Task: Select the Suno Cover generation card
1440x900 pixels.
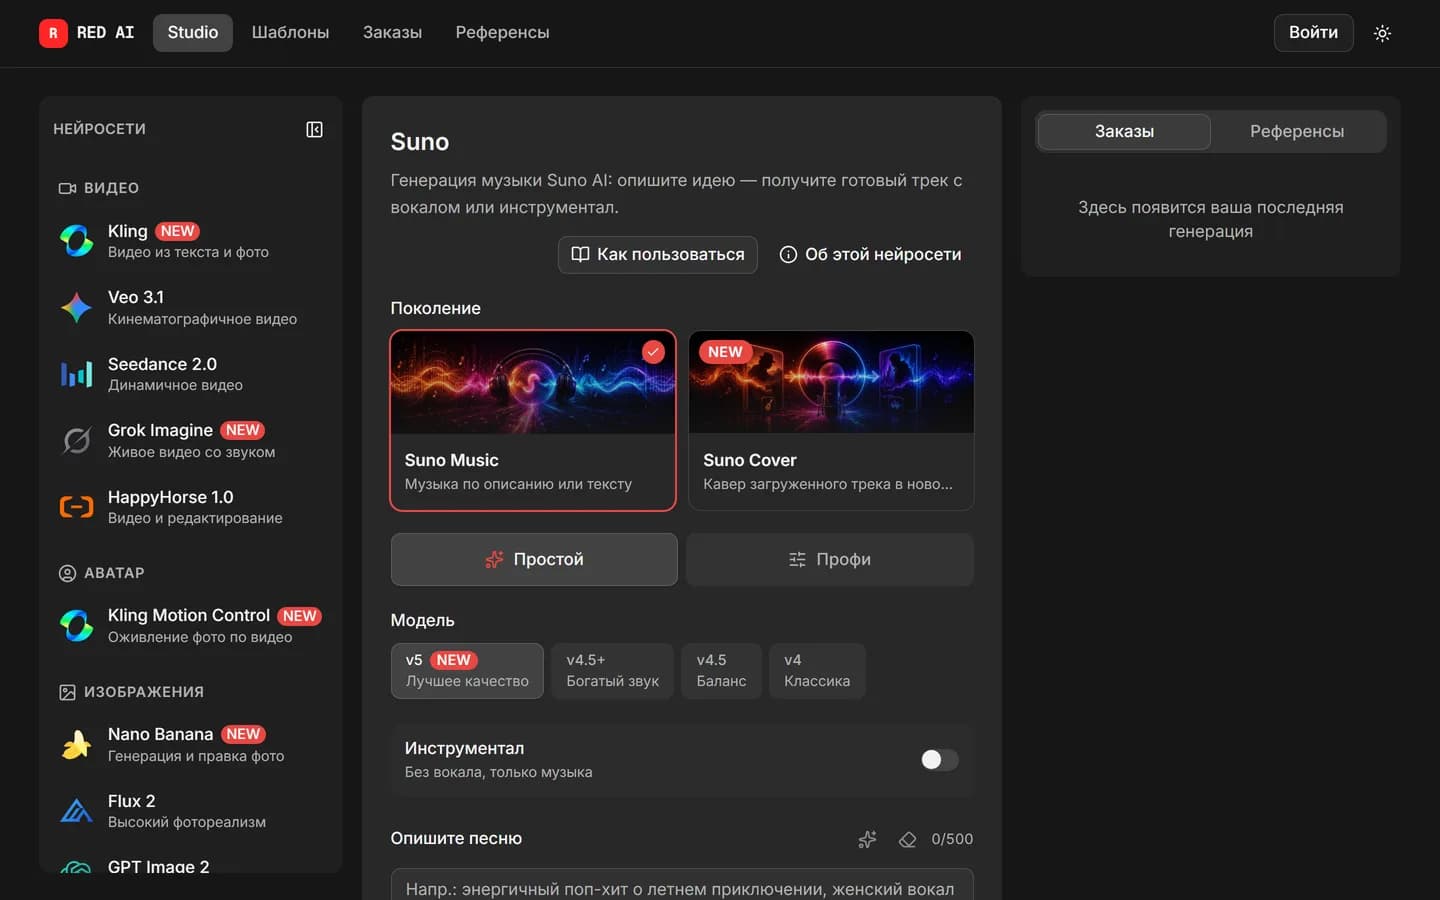Action: (x=831, y=420)
